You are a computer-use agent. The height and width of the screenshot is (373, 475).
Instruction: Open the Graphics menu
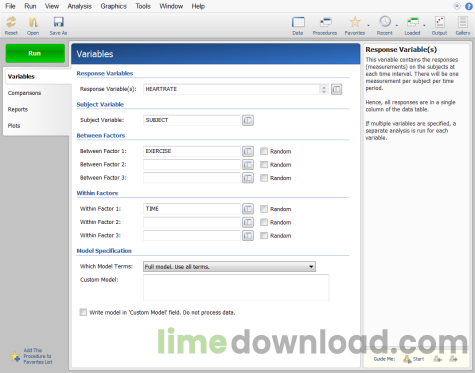pos(114,6)
